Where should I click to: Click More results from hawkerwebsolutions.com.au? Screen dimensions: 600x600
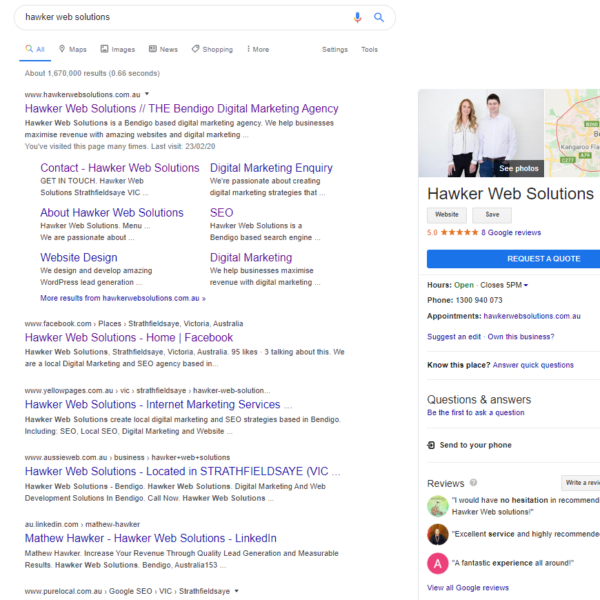coord(123,298)
